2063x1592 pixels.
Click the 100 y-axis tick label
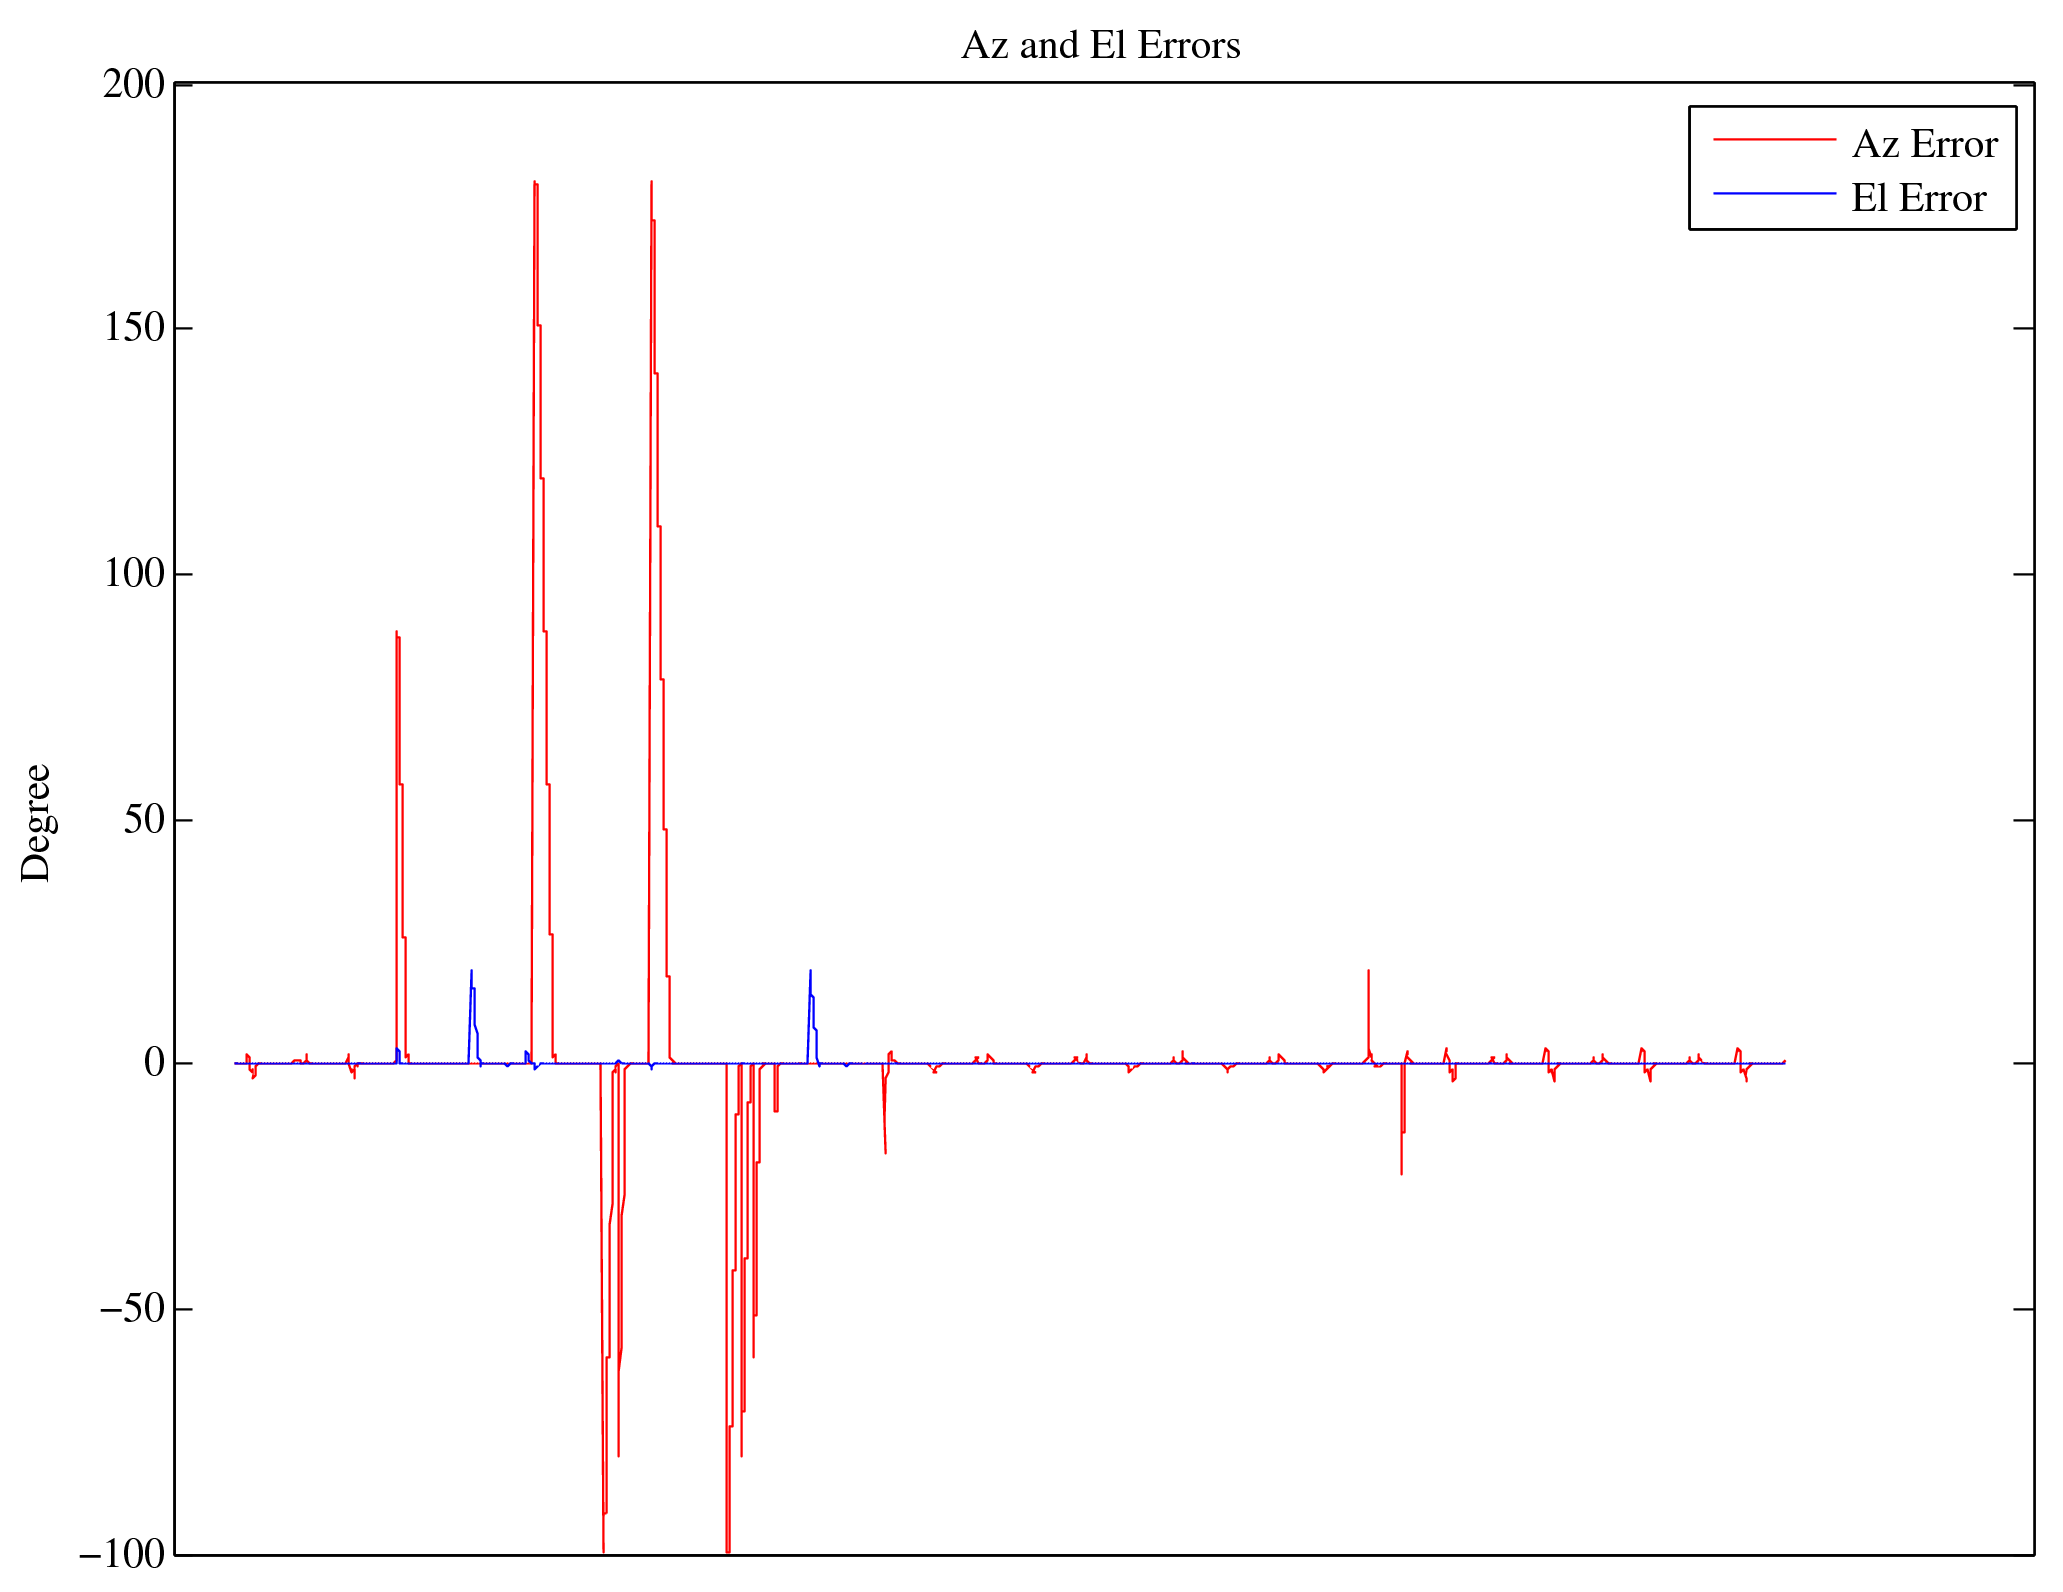[133, 574]
